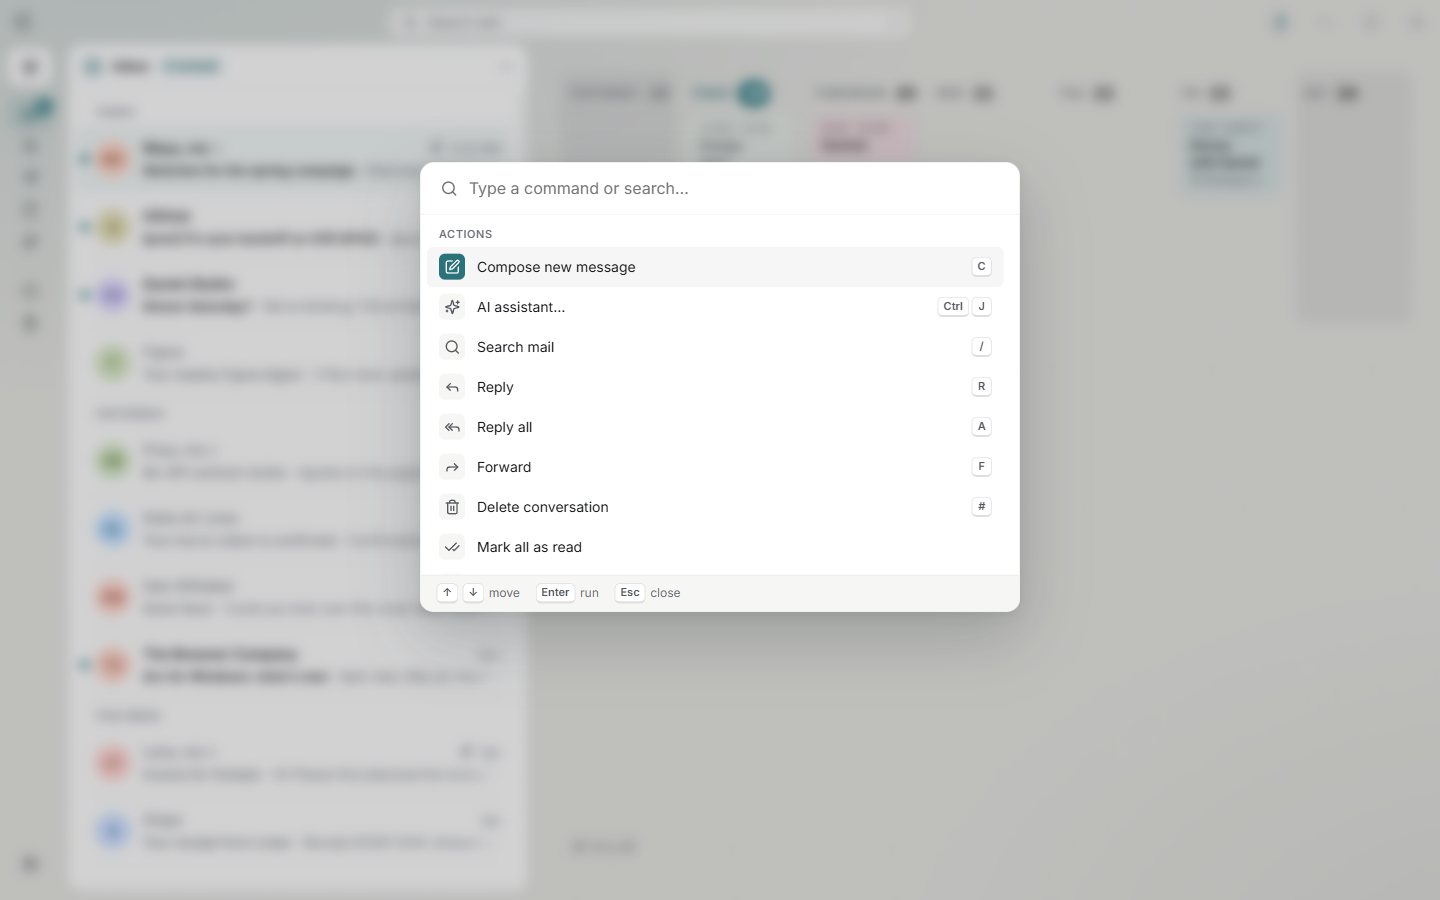Click the Ctrl key badge

point(953,307)
